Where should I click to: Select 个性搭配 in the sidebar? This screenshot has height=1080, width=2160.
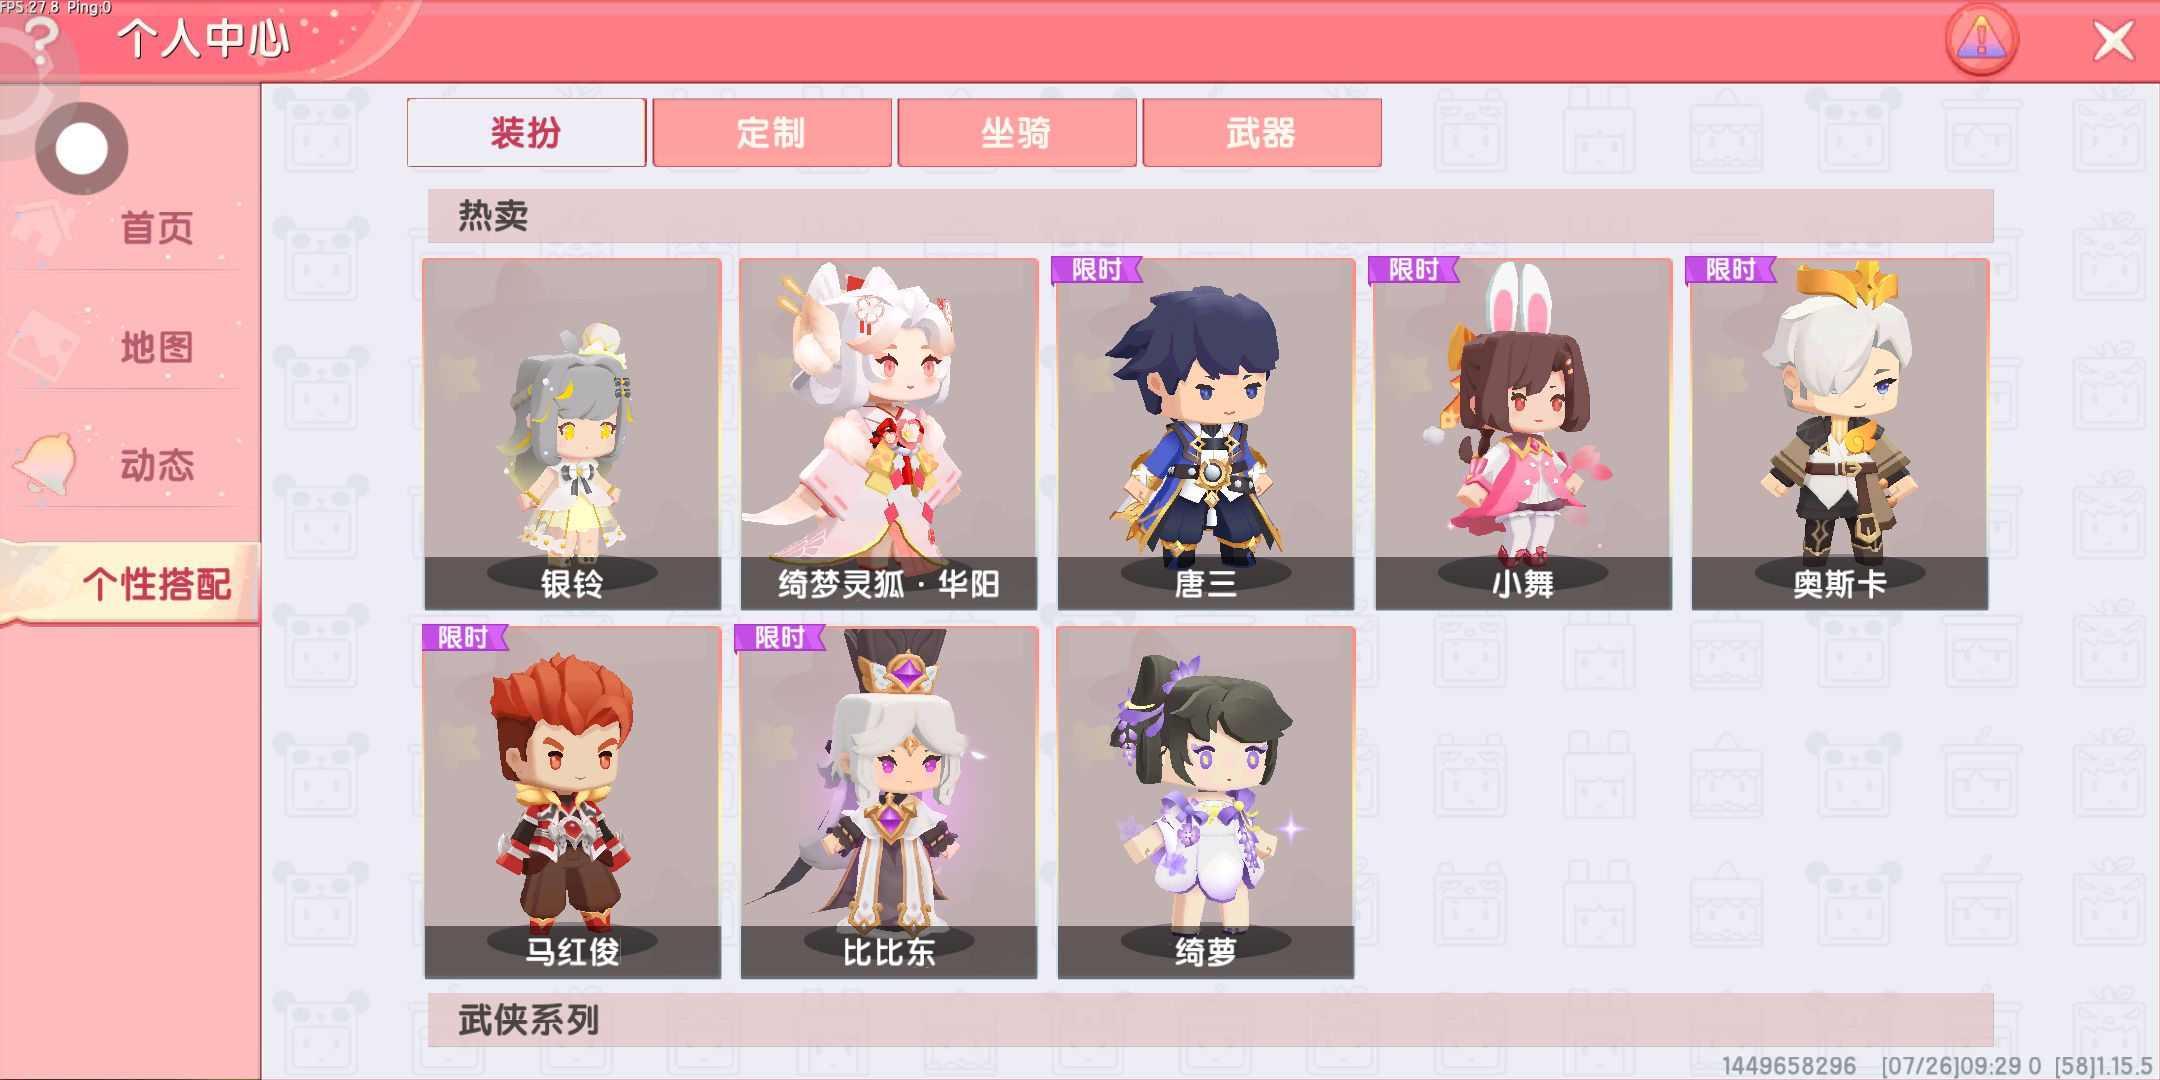(130, 583)
